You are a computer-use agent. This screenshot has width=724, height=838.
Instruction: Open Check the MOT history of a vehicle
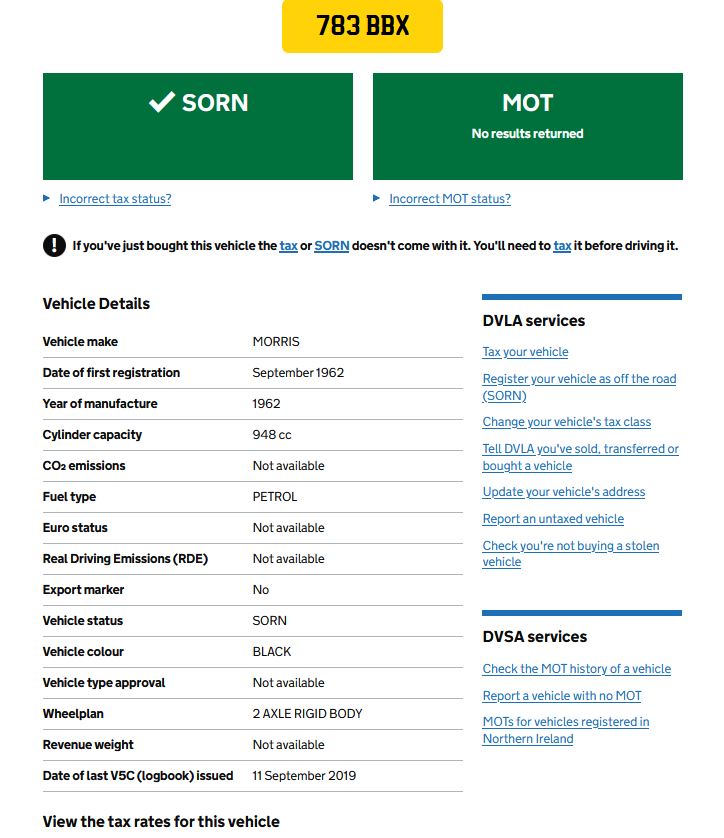coord(577,669)
